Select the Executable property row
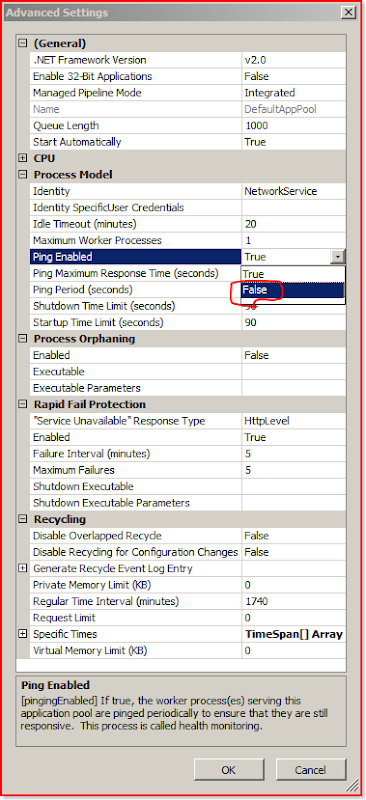Image resolution: width=366 pixels, height=800 pixels. [188, 371]
